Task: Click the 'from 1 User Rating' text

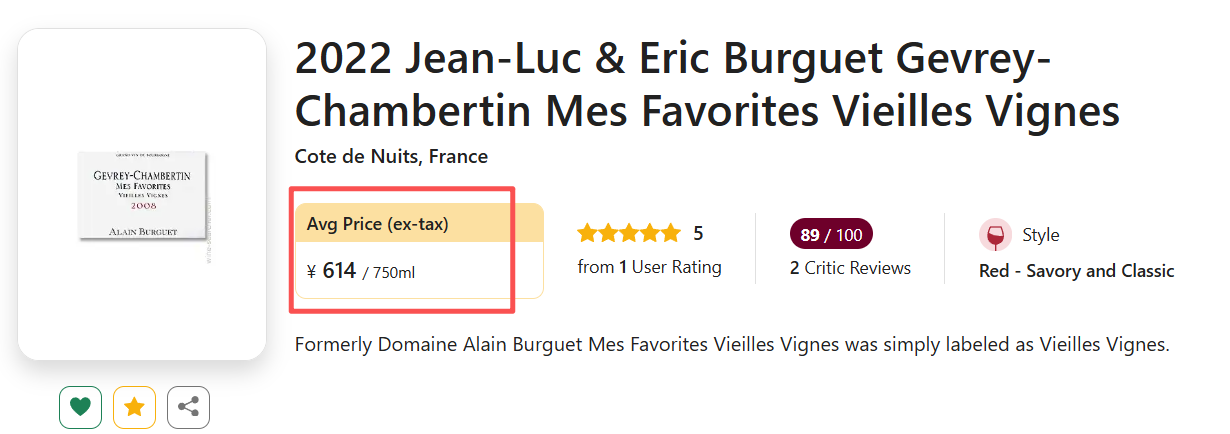Action: tap(649, 267)
